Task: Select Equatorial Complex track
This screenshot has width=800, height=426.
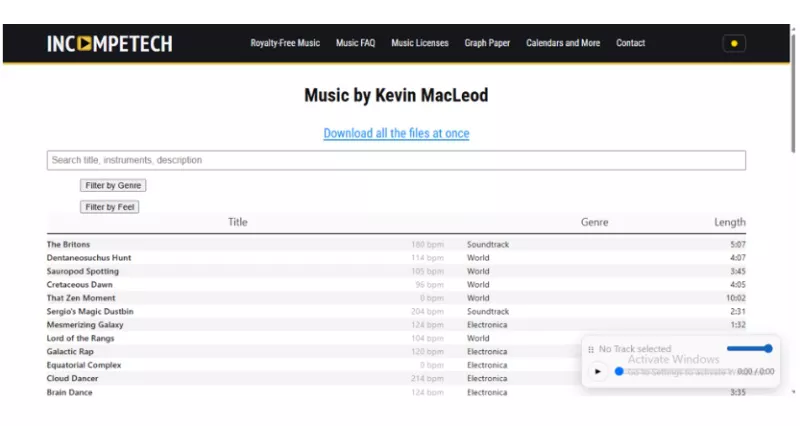Action: tap(84, 365)
